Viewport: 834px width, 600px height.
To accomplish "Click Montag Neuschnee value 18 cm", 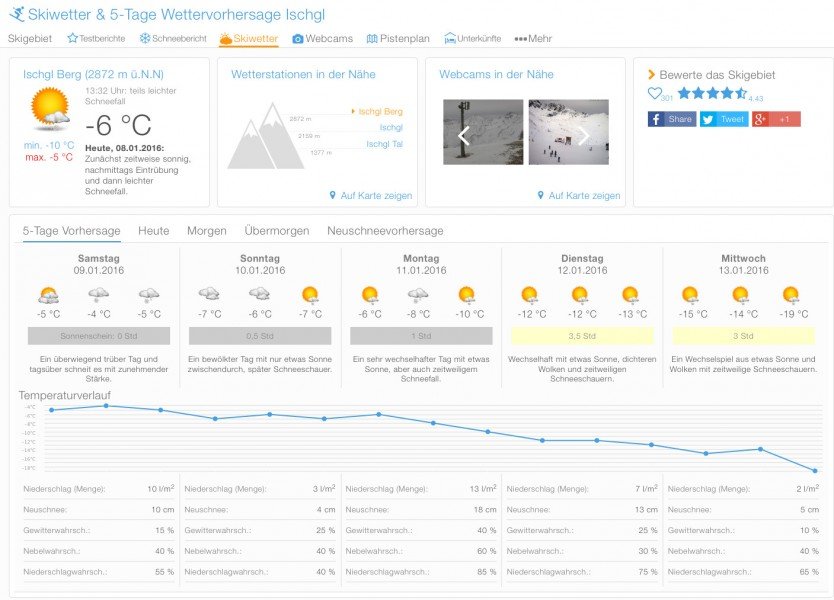I will coord(485,510).
